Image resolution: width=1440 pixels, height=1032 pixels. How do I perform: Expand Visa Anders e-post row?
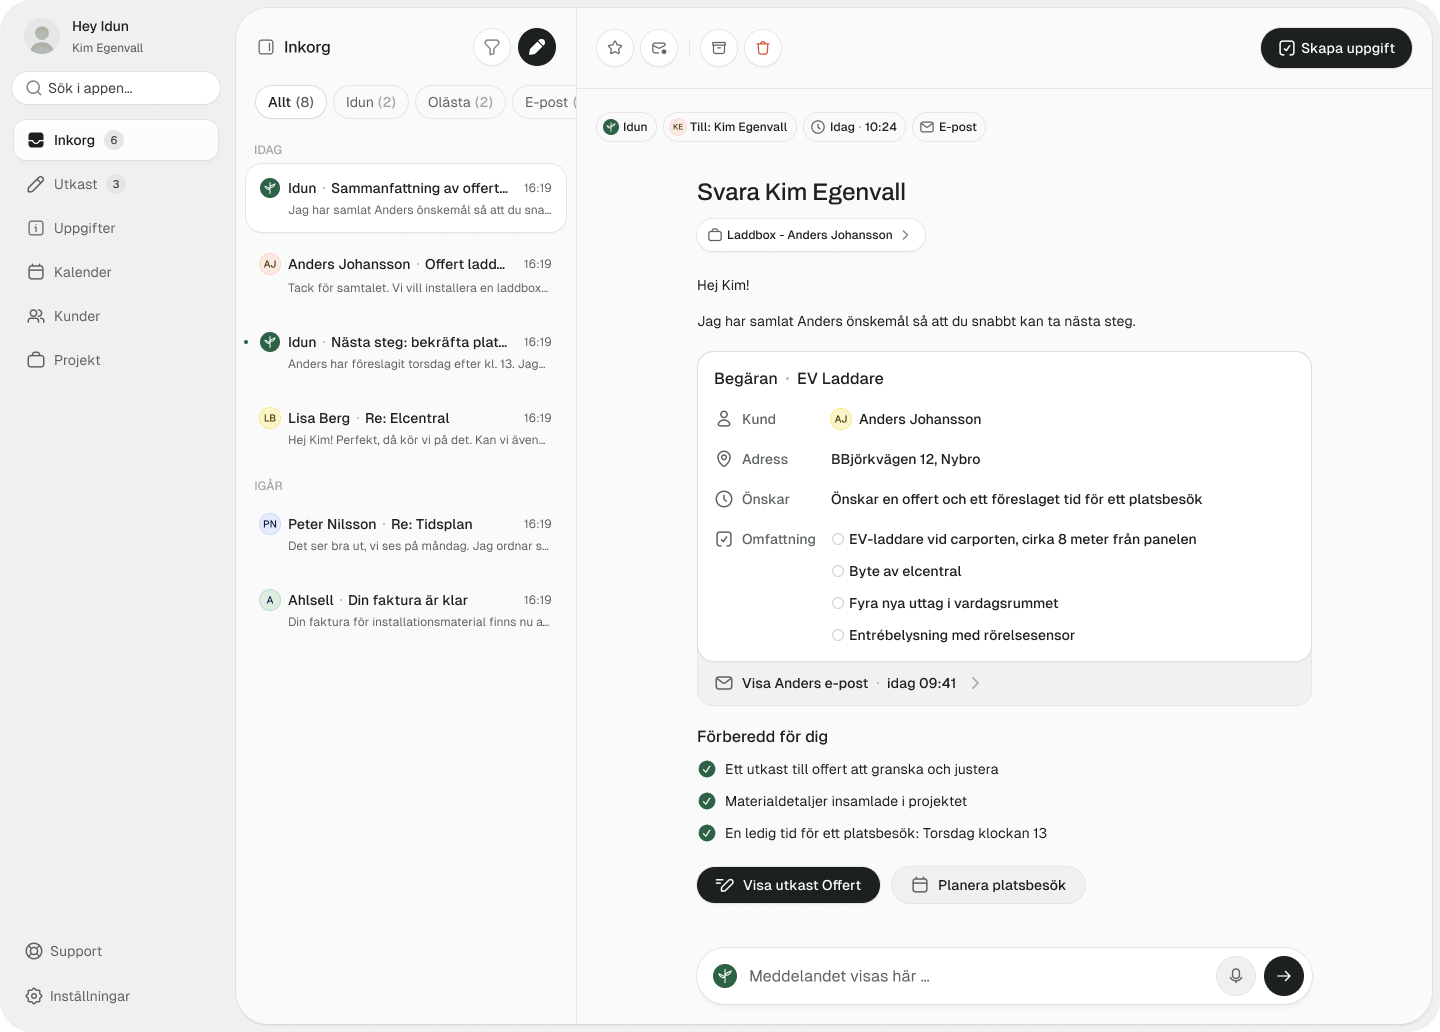click(x=1004, y=683)
